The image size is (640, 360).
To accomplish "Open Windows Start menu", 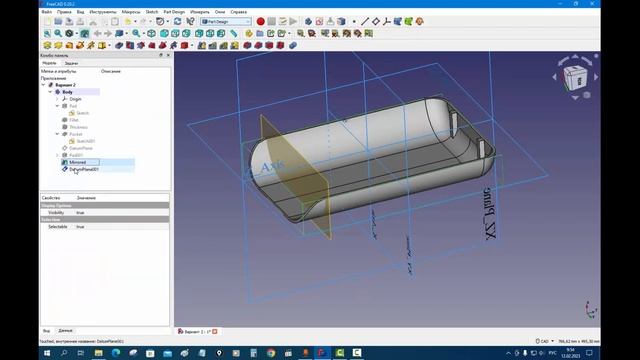I will coord(47,353).
